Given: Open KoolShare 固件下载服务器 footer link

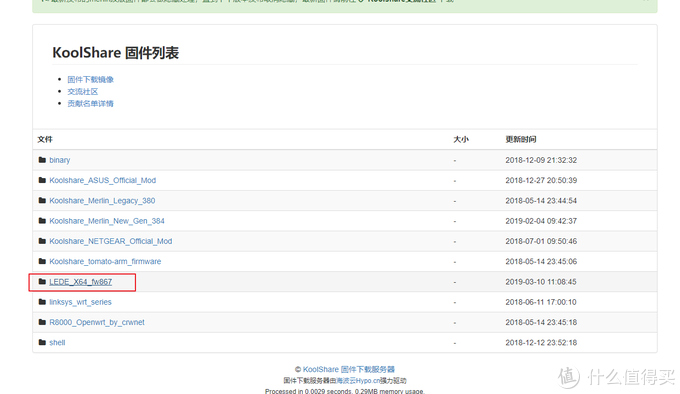Looking at the screenshot, I should [349, 369].
